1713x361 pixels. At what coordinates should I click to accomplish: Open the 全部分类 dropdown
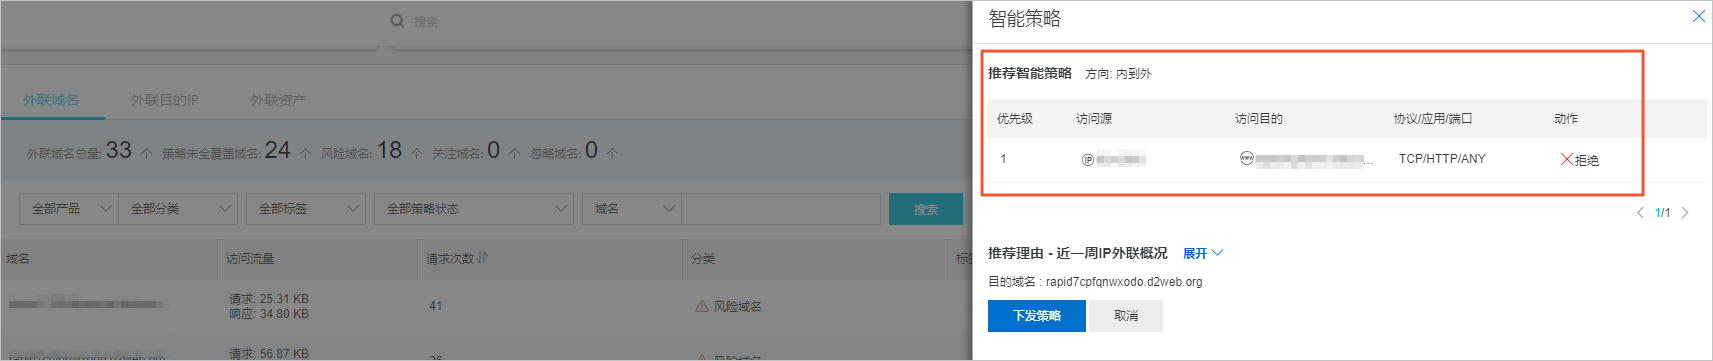pos(178,208)
